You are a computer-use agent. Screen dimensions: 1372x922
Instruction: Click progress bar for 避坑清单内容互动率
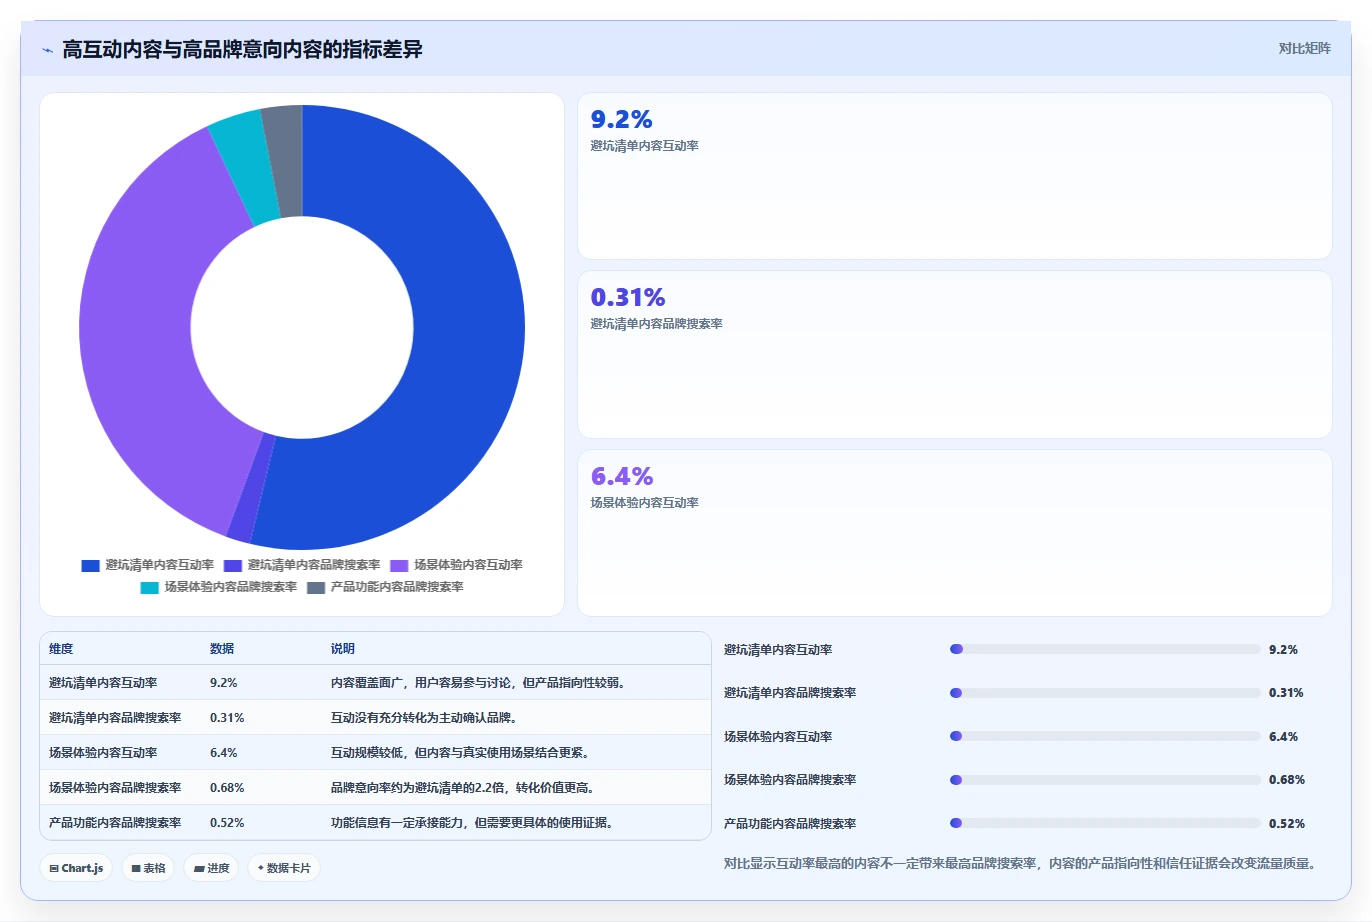(1105, 649)
